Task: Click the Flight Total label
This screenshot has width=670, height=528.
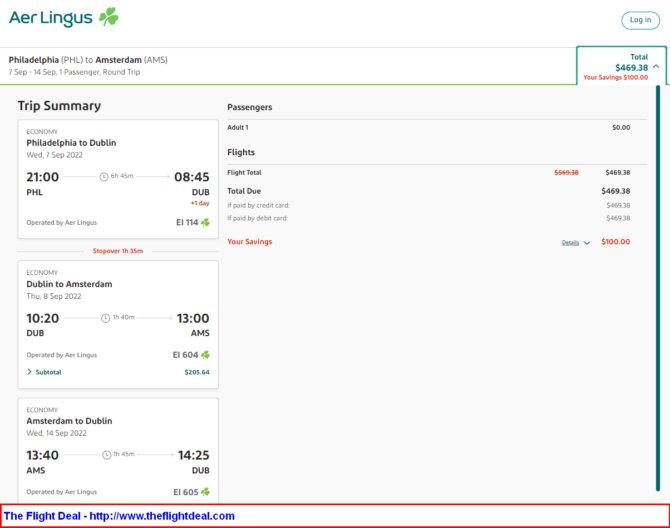Action: (x=244, y=173)
